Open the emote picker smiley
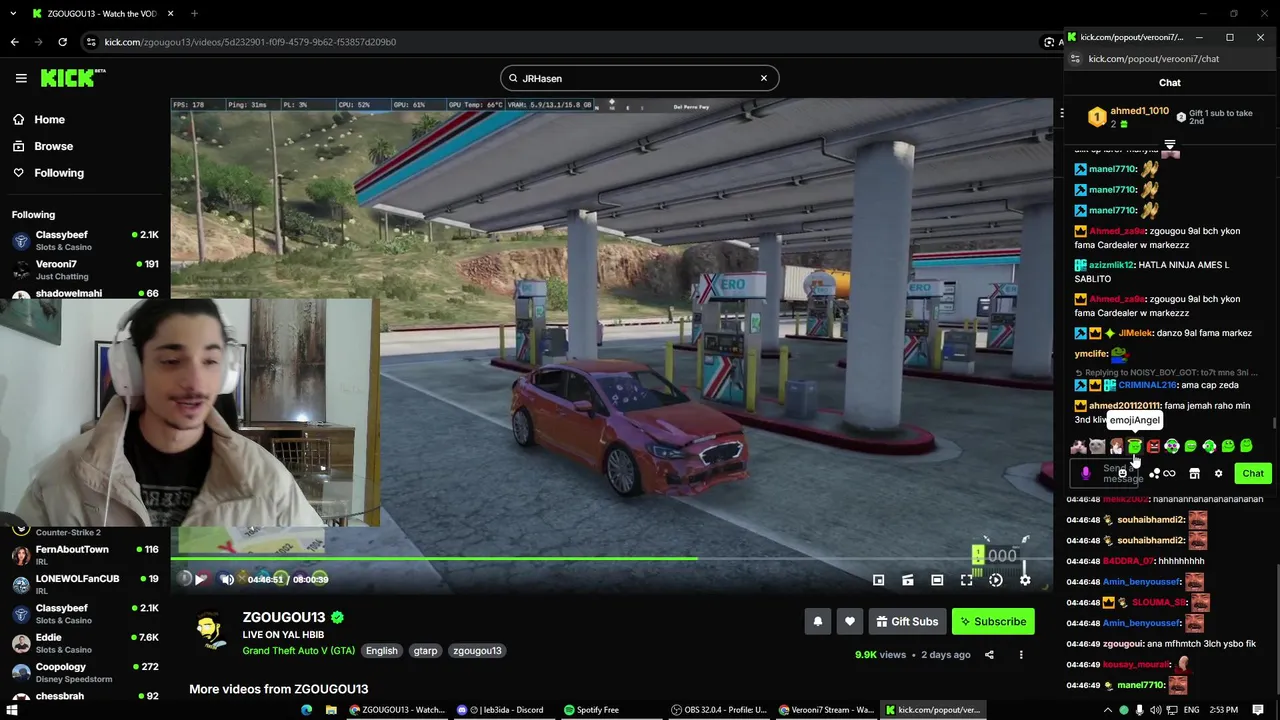This screenshot has height=720, width=1280. 1122,473
